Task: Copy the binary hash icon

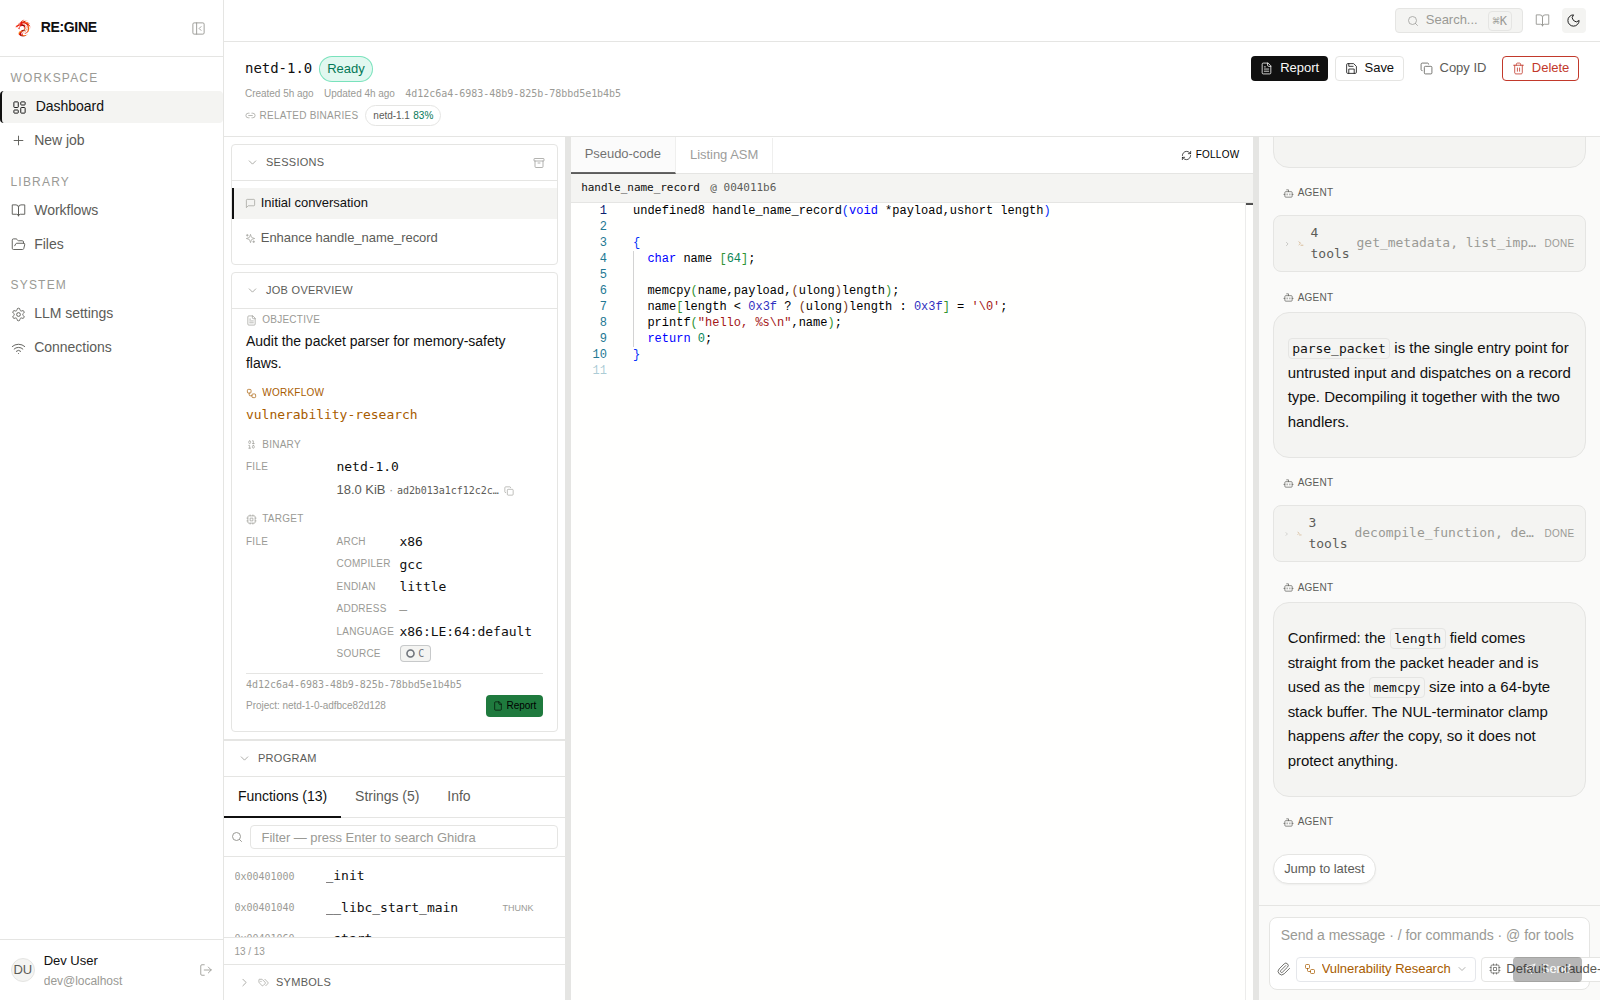Action: coord(509,491)
